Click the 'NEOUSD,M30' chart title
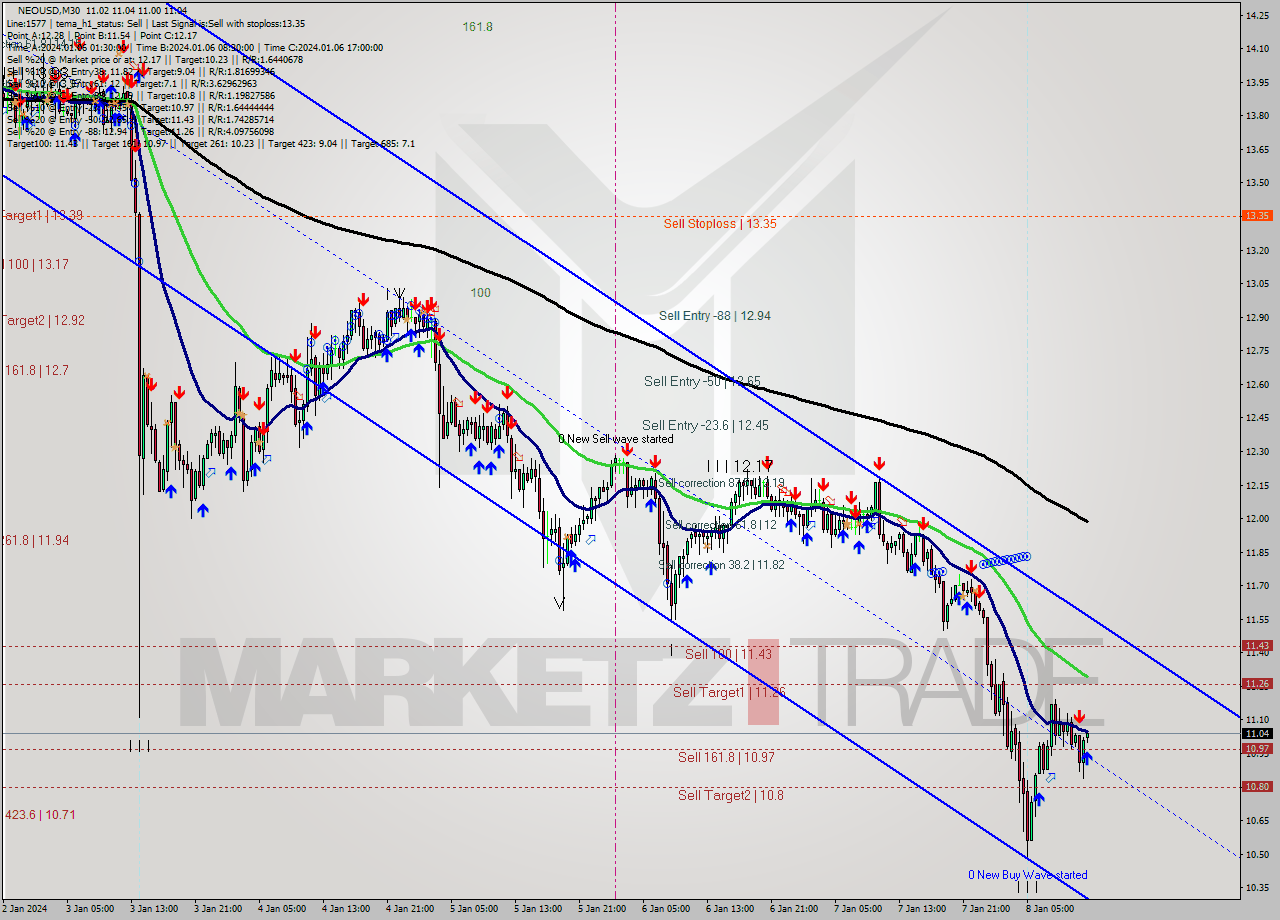 click(x=48, y=11)
